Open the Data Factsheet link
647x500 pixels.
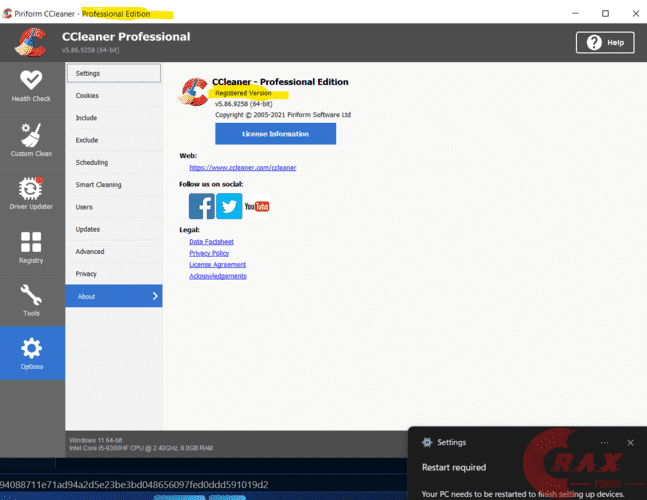point(211,242)
